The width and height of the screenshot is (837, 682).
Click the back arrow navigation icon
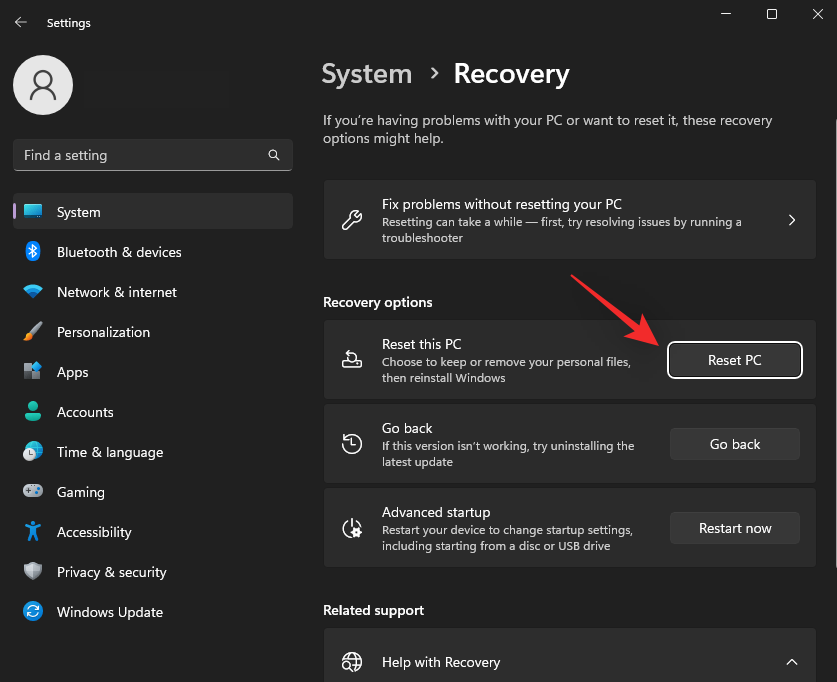pyautogui.click(x=20, y=22)
